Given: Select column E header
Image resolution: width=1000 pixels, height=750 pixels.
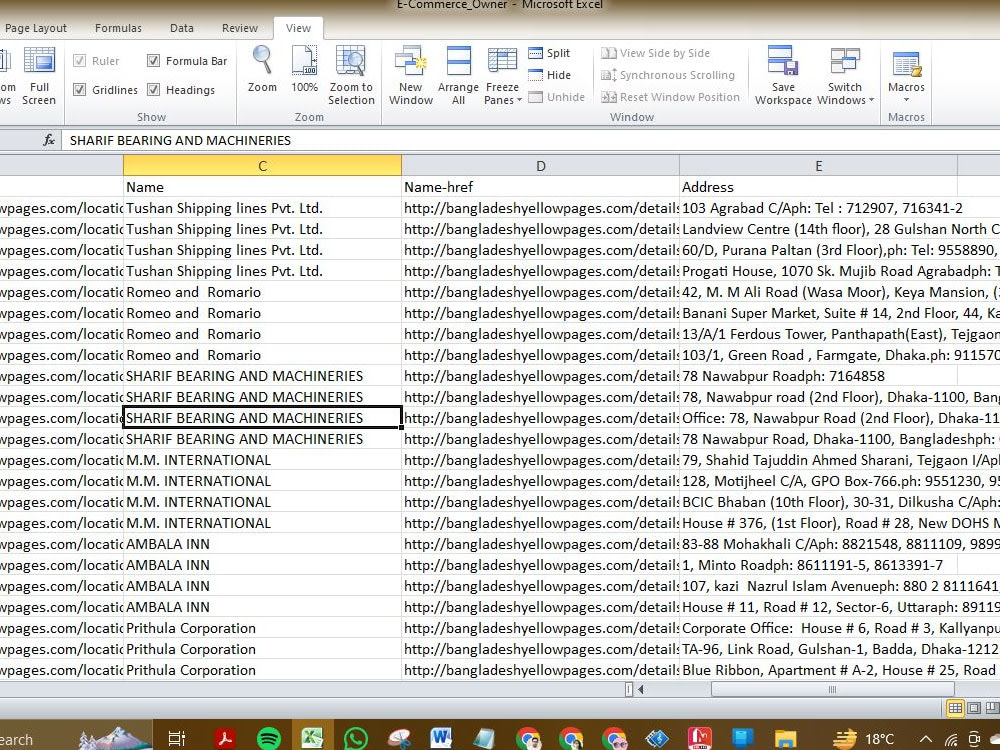Looking at the screenshot, I should (x=818, y=166).
